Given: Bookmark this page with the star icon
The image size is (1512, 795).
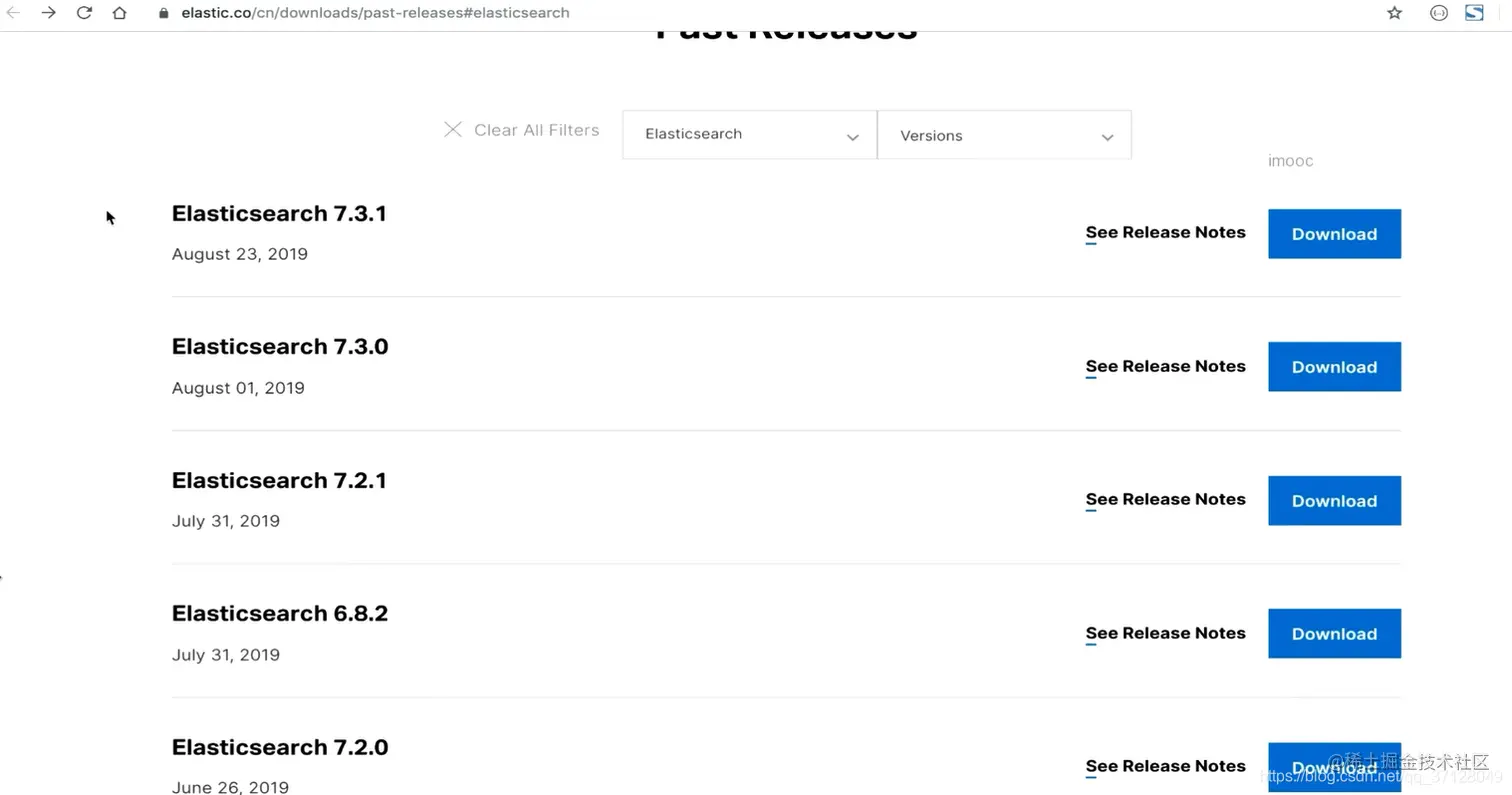Looking at the screenshot, I should click(x=1395, y=13).
